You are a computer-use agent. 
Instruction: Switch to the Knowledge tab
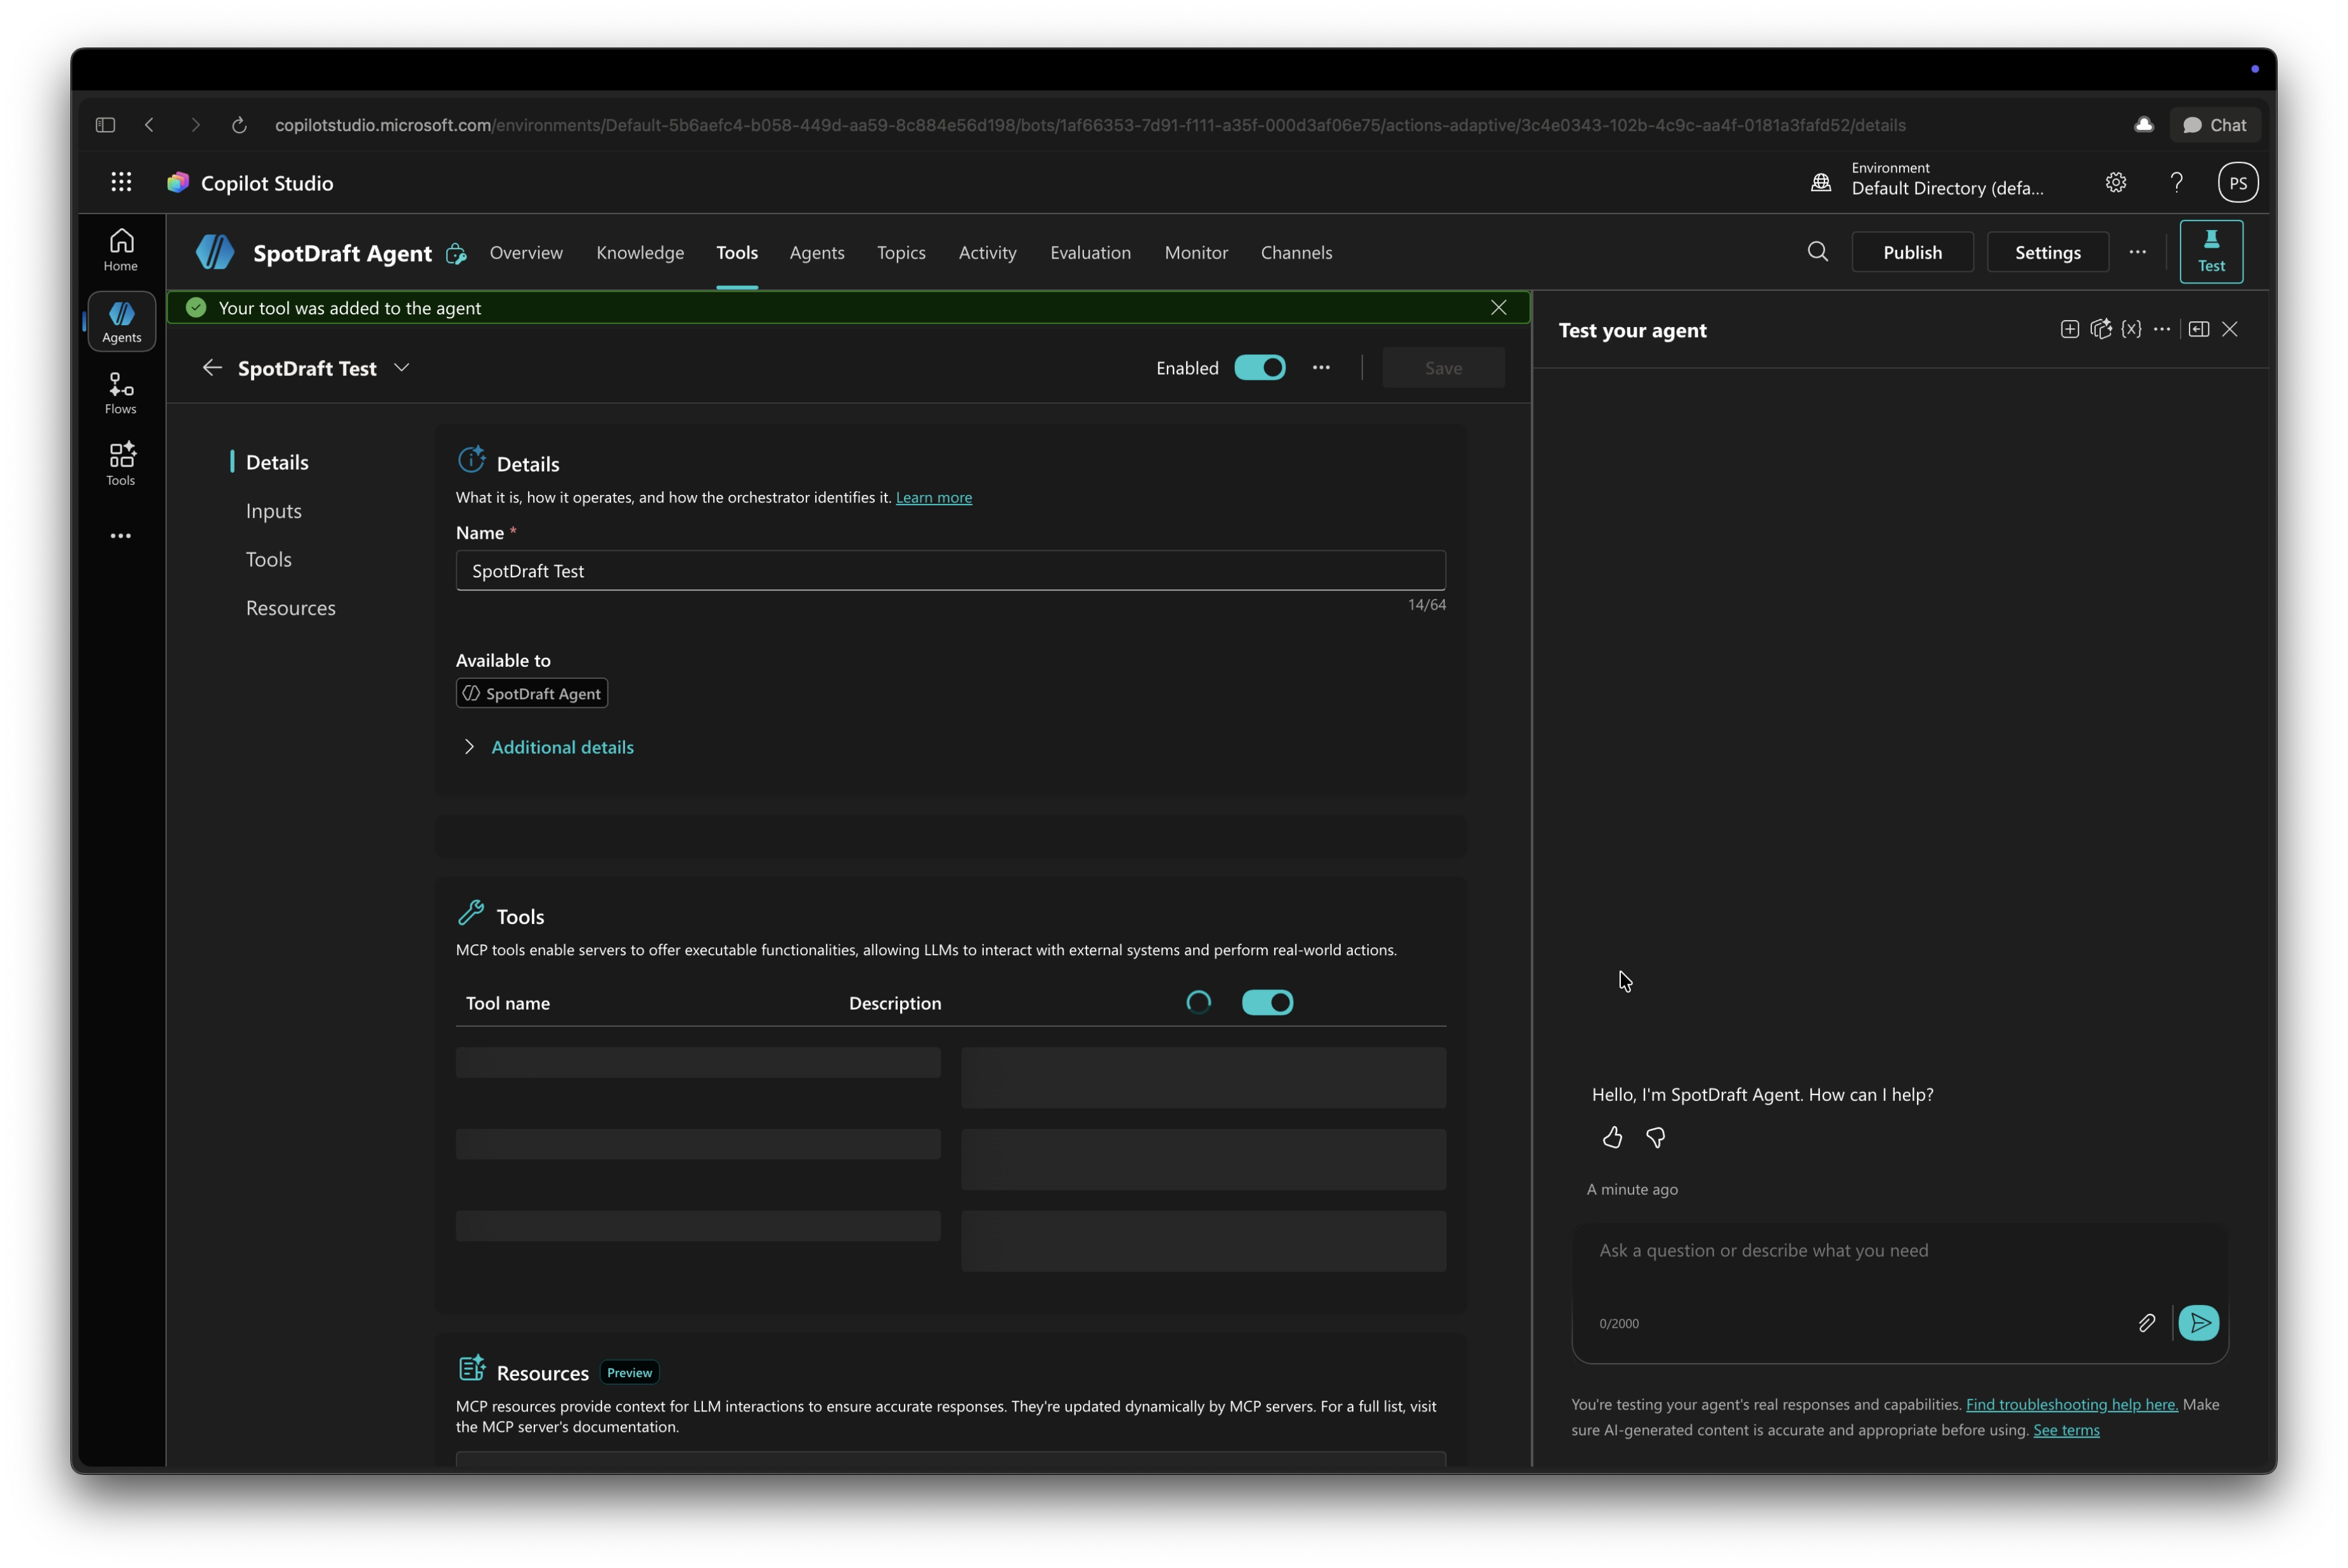point(640,252)
